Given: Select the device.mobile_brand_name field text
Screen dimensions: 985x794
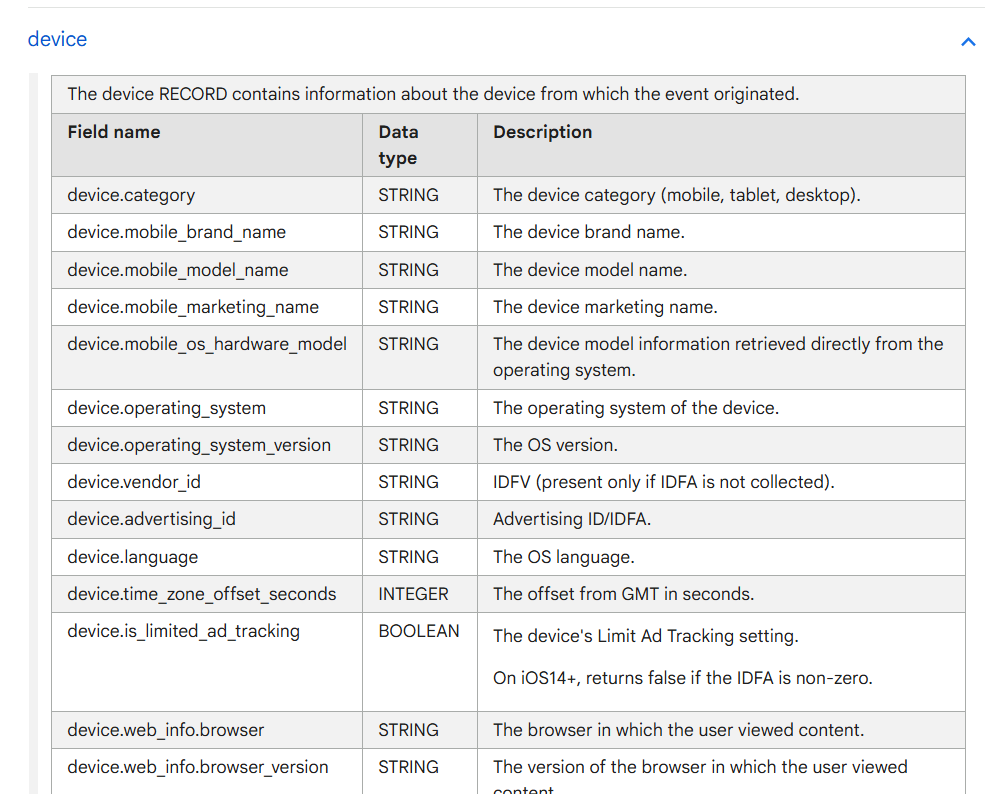Looking at the screenshot, I should click(x=176, y=232).
